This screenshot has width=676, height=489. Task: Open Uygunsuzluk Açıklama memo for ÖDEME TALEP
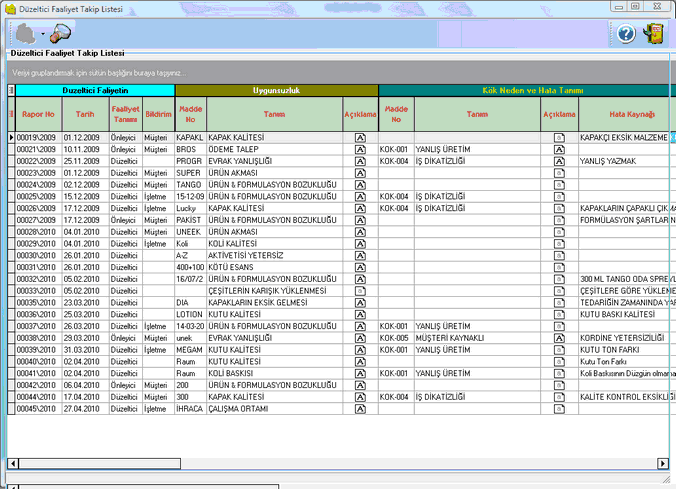[x=360, y=149]
